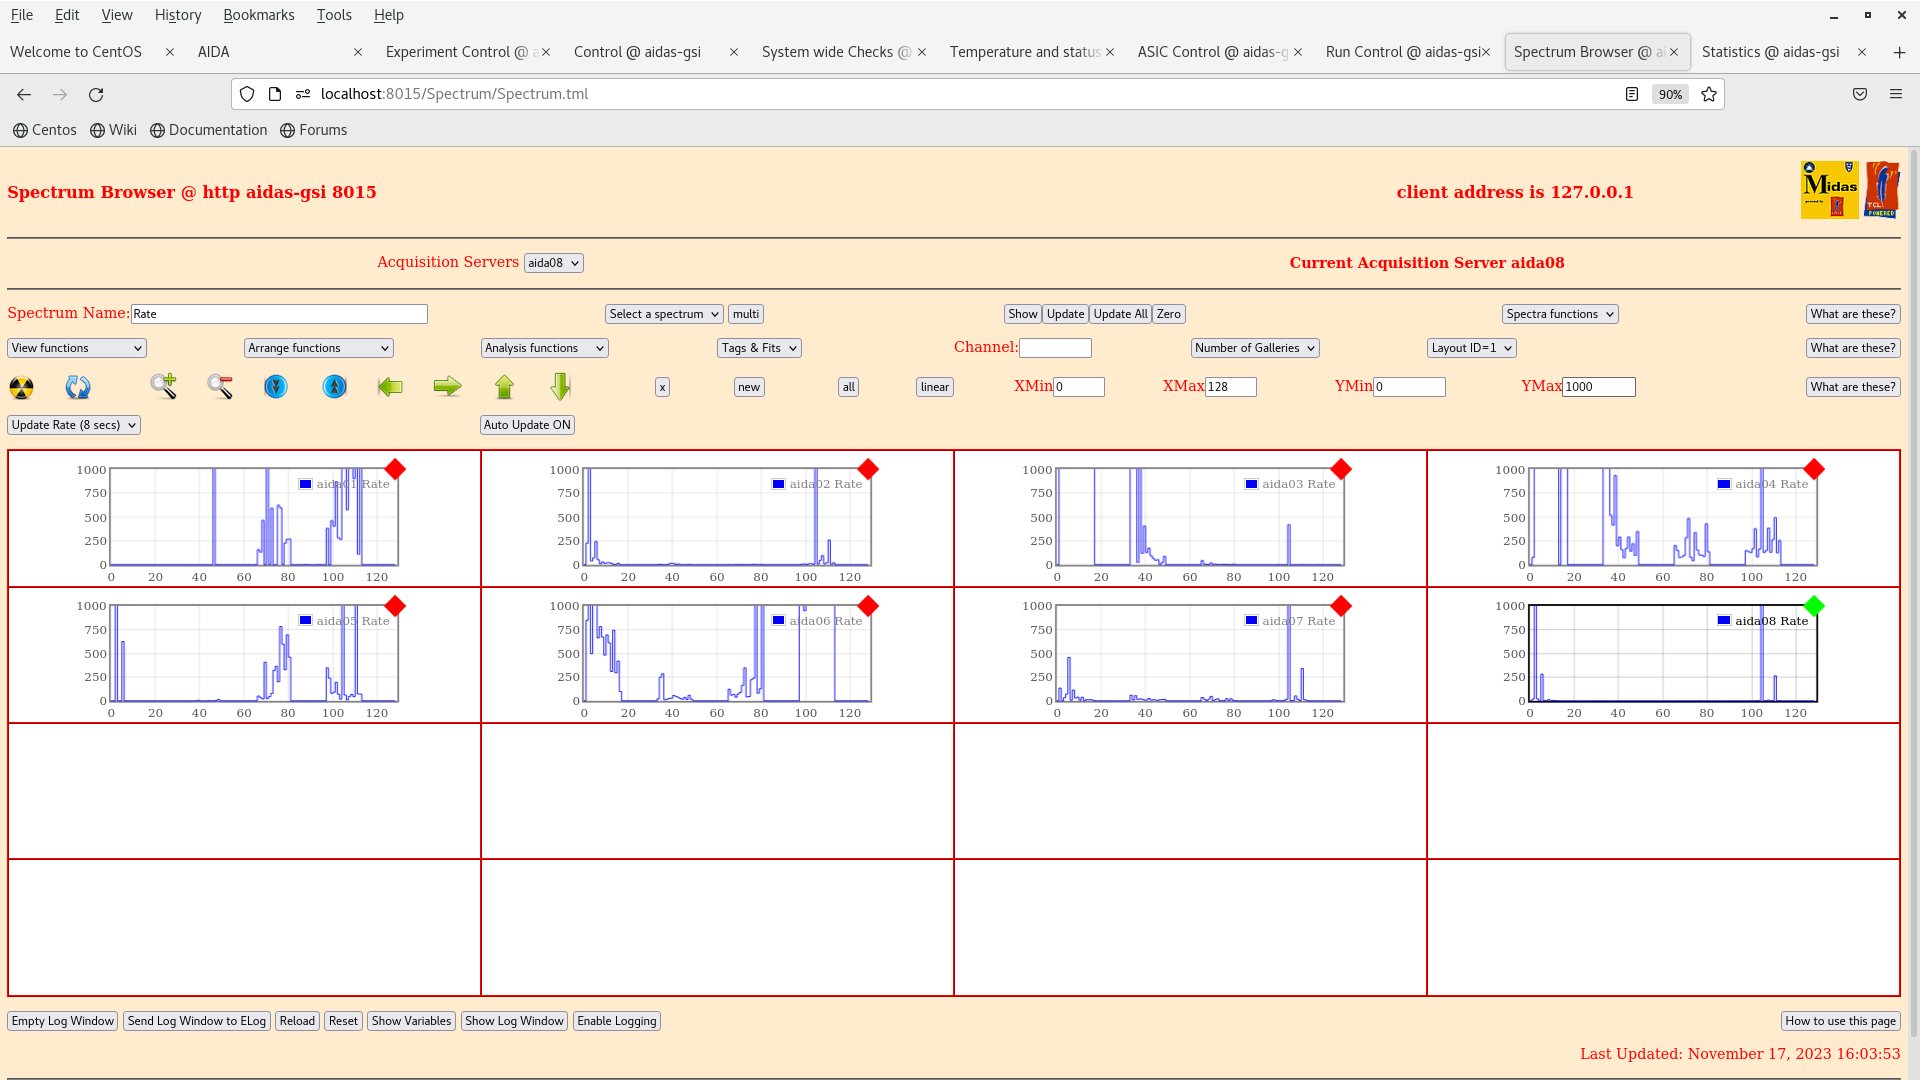
Task: Toggle the Auto Update ON button
Action: [x=527, y=425]
